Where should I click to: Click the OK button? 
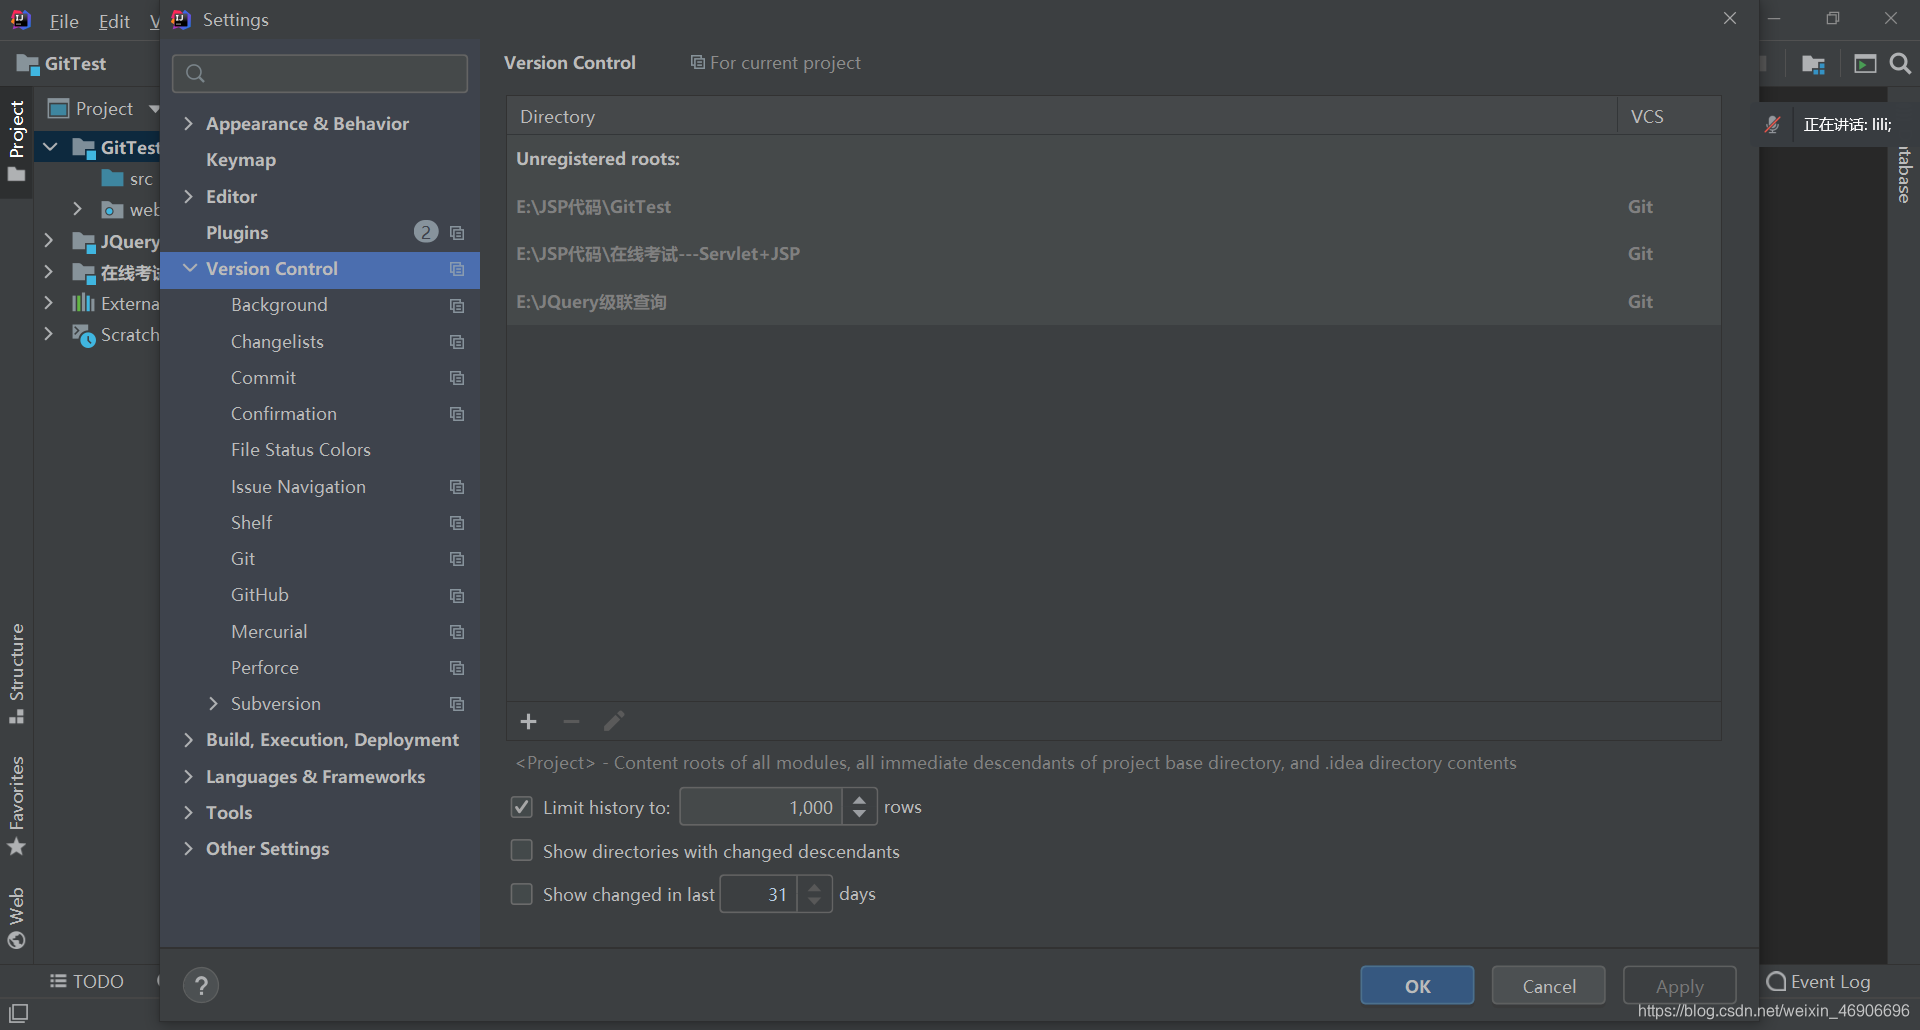coord(1417,986)
